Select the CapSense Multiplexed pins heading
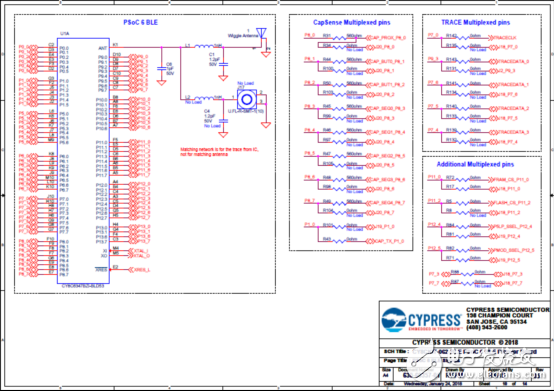554x391 pixels. click(x=352, y=22)
